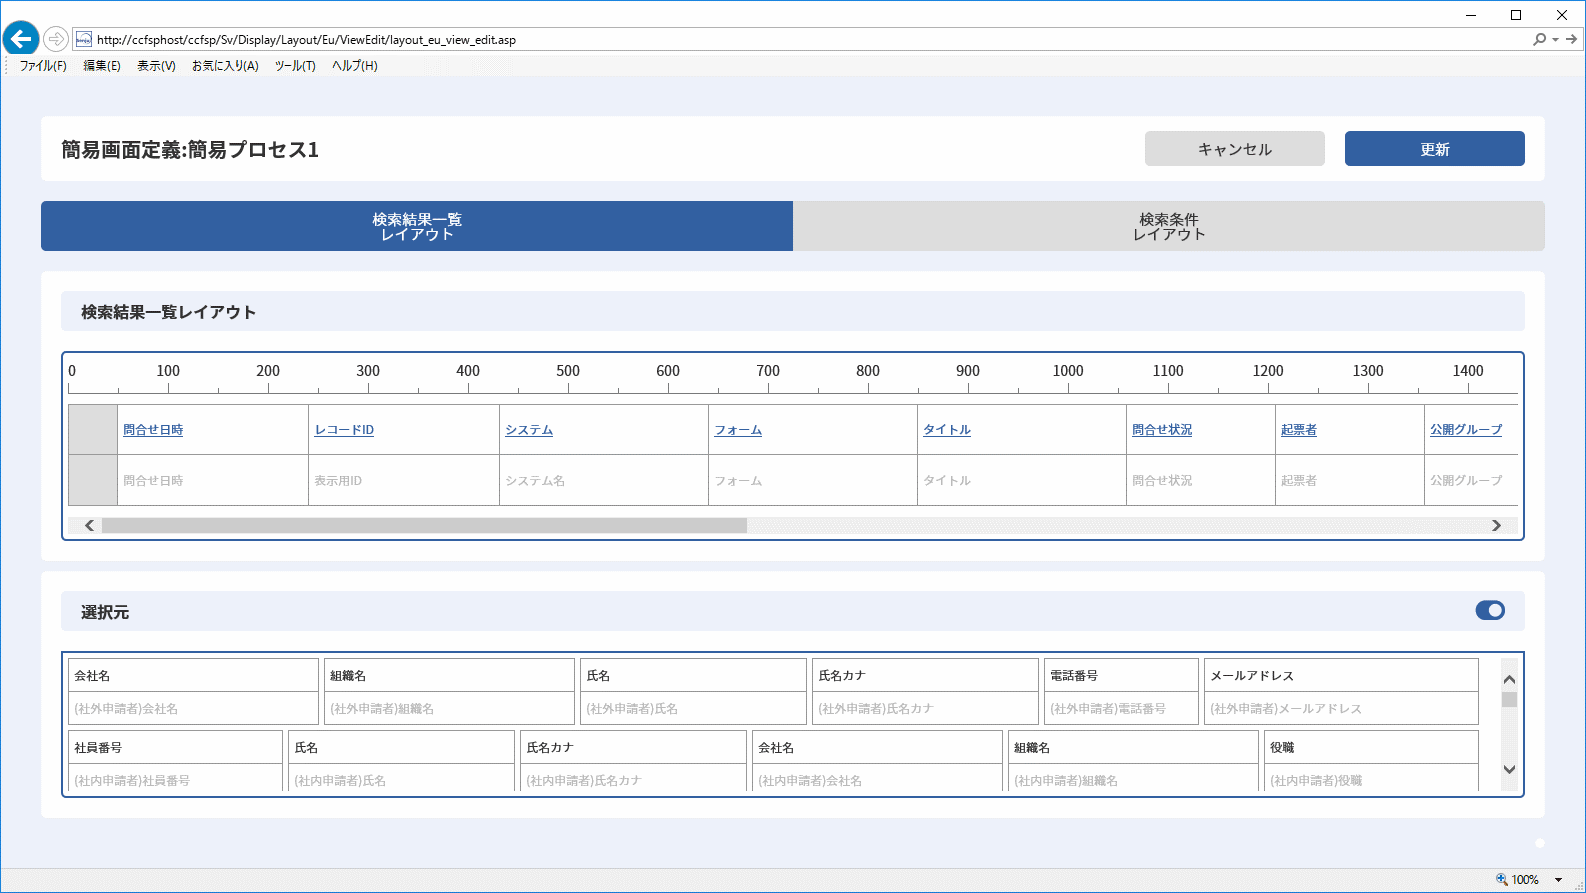Click the layout scrollbar right arrow

click(1496, 525)
